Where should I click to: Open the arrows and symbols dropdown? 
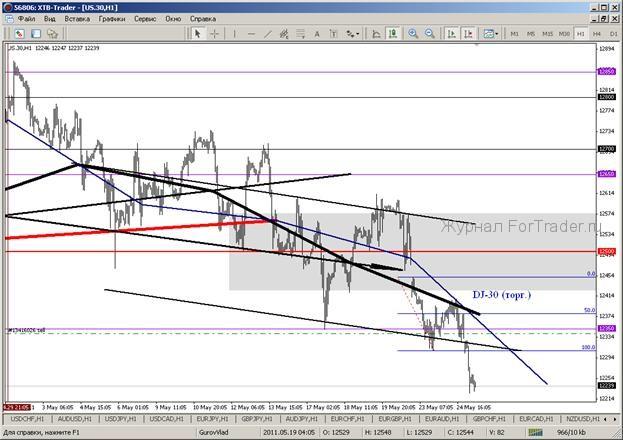pos(352,34)
